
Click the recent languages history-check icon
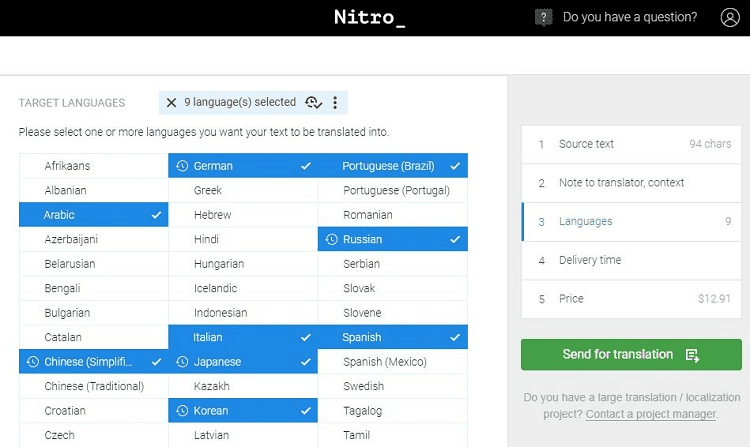pos(314,102)
